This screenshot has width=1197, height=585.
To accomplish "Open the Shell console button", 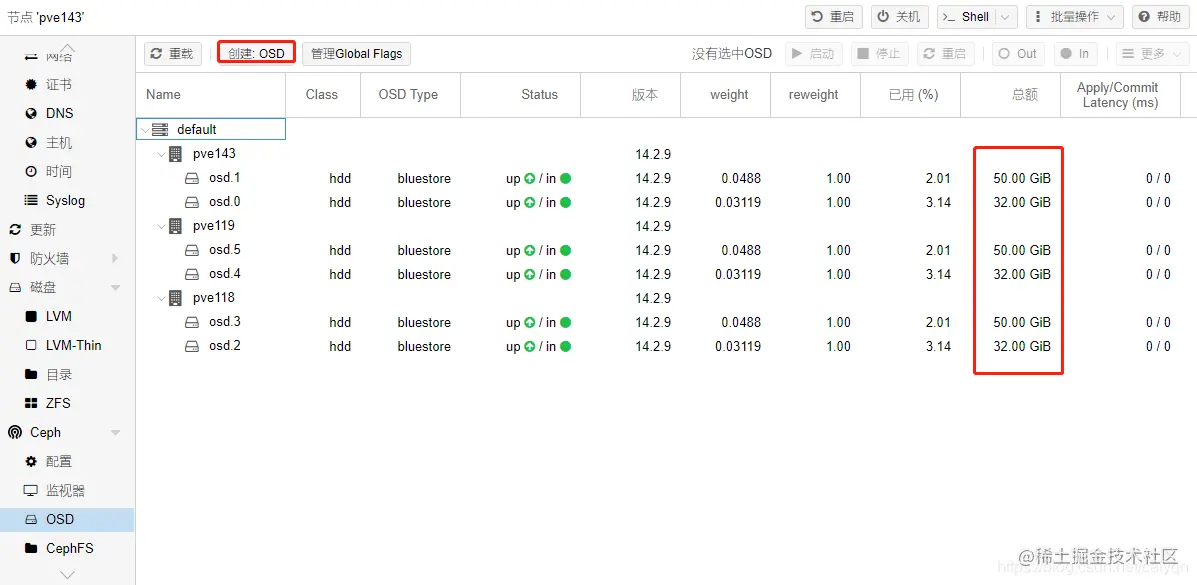I will (966, 17).
